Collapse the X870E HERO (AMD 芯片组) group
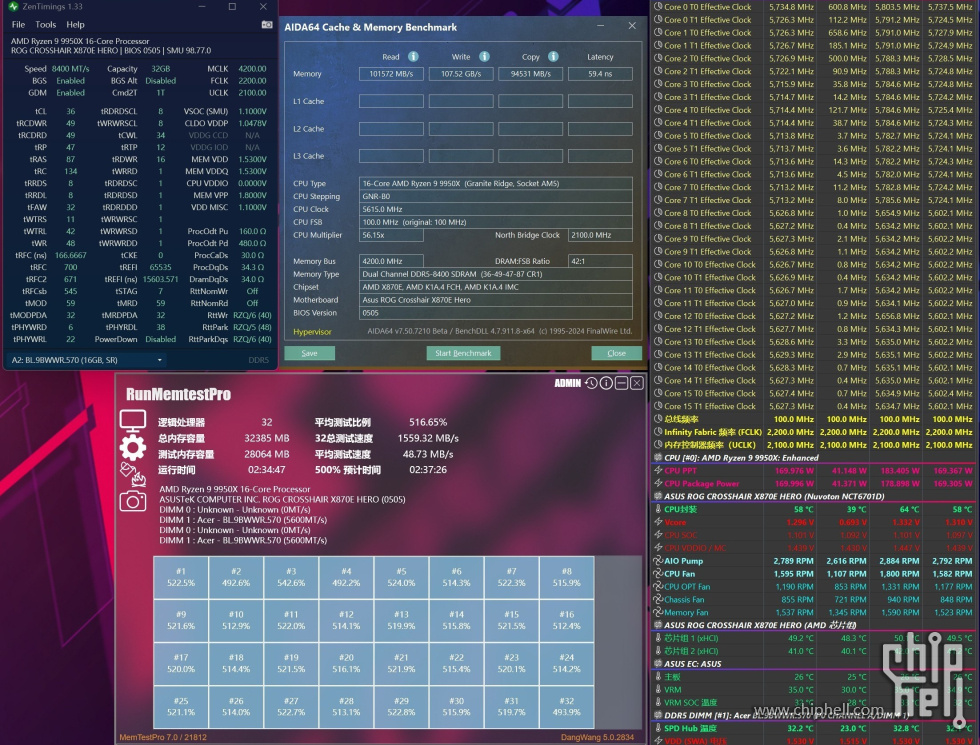 [658, 625]
